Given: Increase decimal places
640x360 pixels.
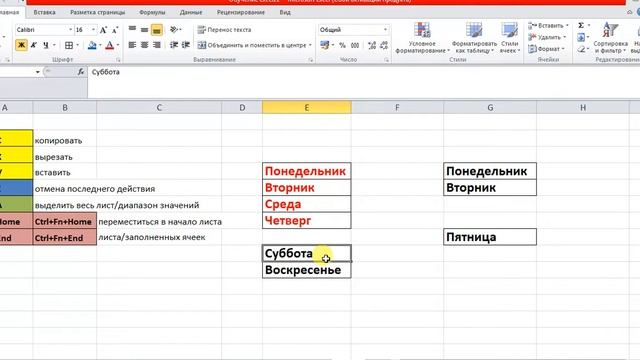Looking at the screenshot, I should point(371,45).
